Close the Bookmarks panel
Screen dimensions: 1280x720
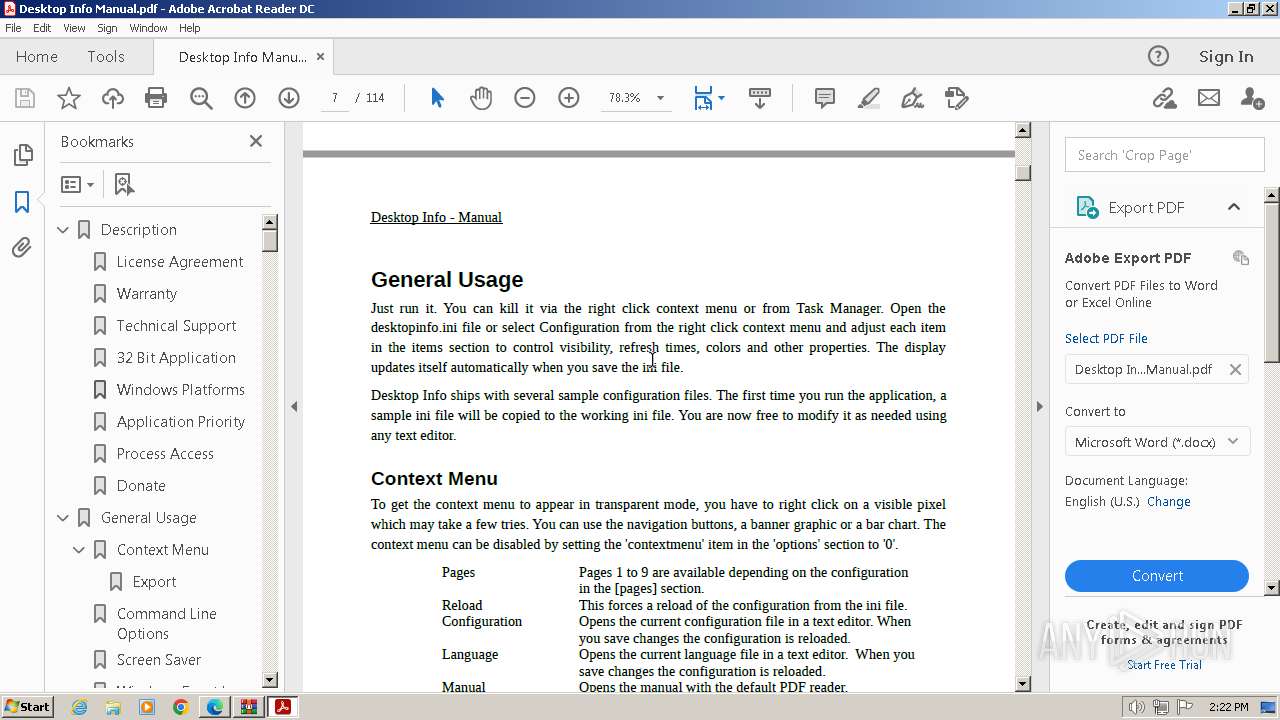coord(256,141)
